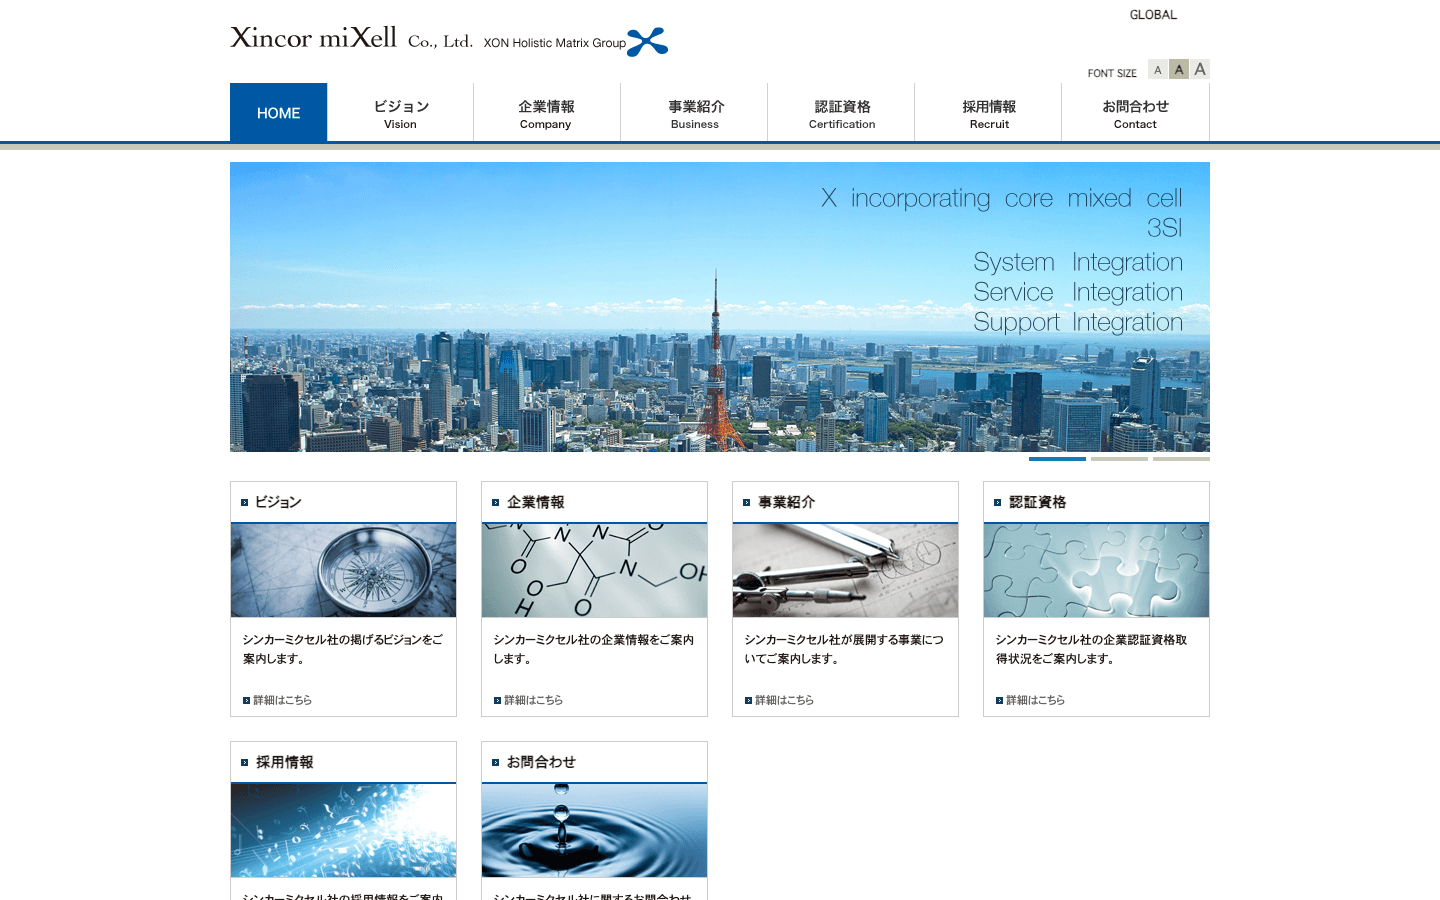Screen dimensions: 1440x900
Task: Click the blue X group logo mark
Action: point(648,42)
